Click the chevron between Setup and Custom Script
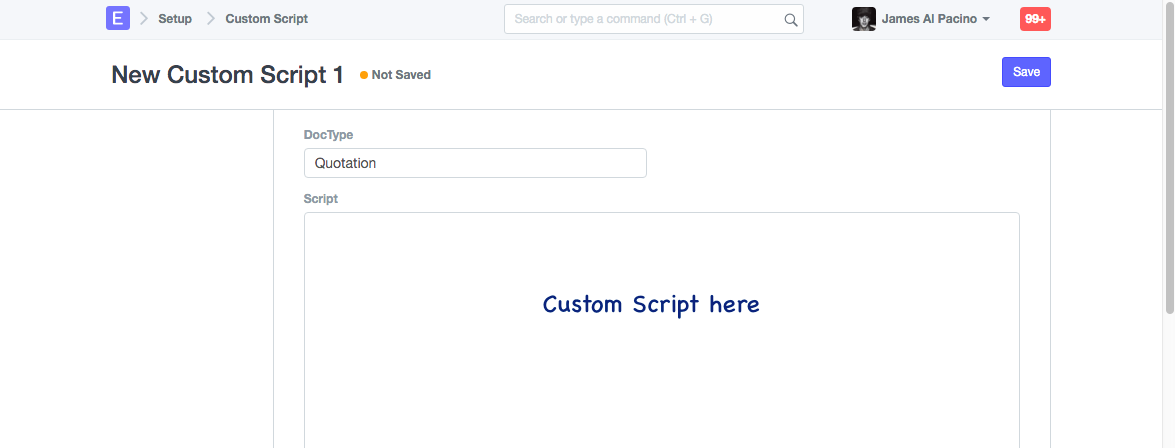 point(210,19)
